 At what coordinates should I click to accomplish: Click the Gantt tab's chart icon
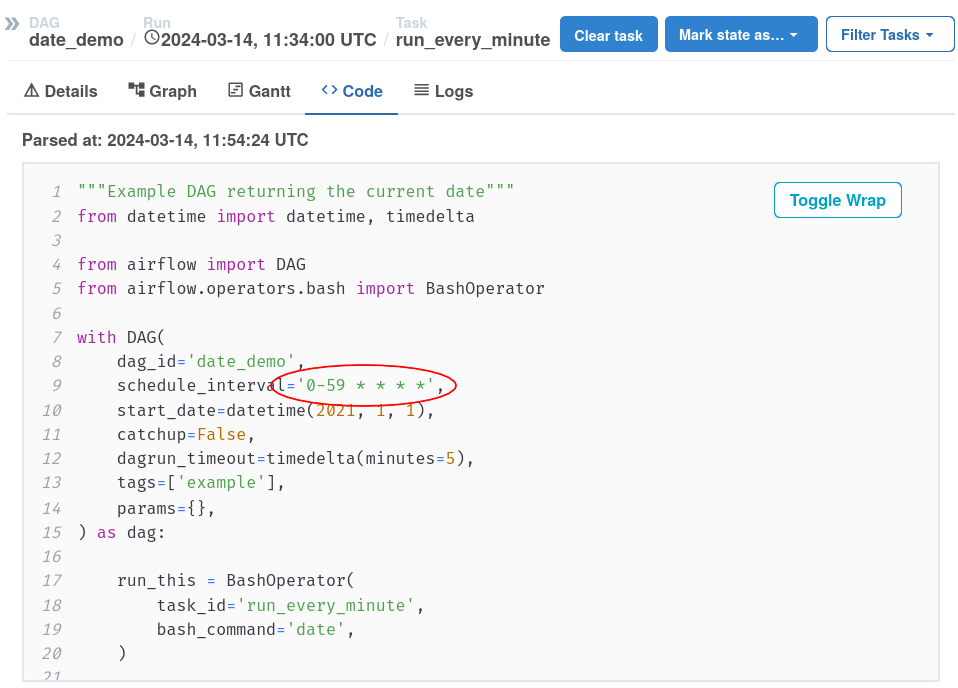click(x=236, y=90)
